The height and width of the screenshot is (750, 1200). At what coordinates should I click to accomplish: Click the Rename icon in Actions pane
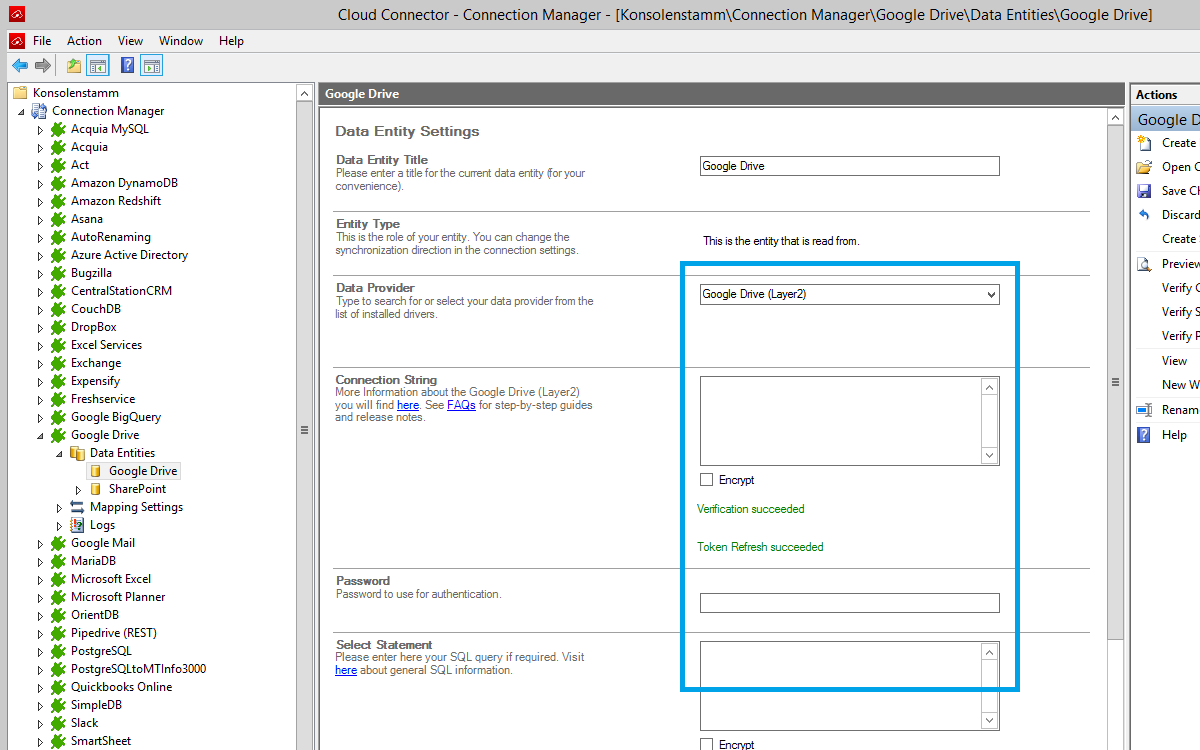[x=1144, y=410]
